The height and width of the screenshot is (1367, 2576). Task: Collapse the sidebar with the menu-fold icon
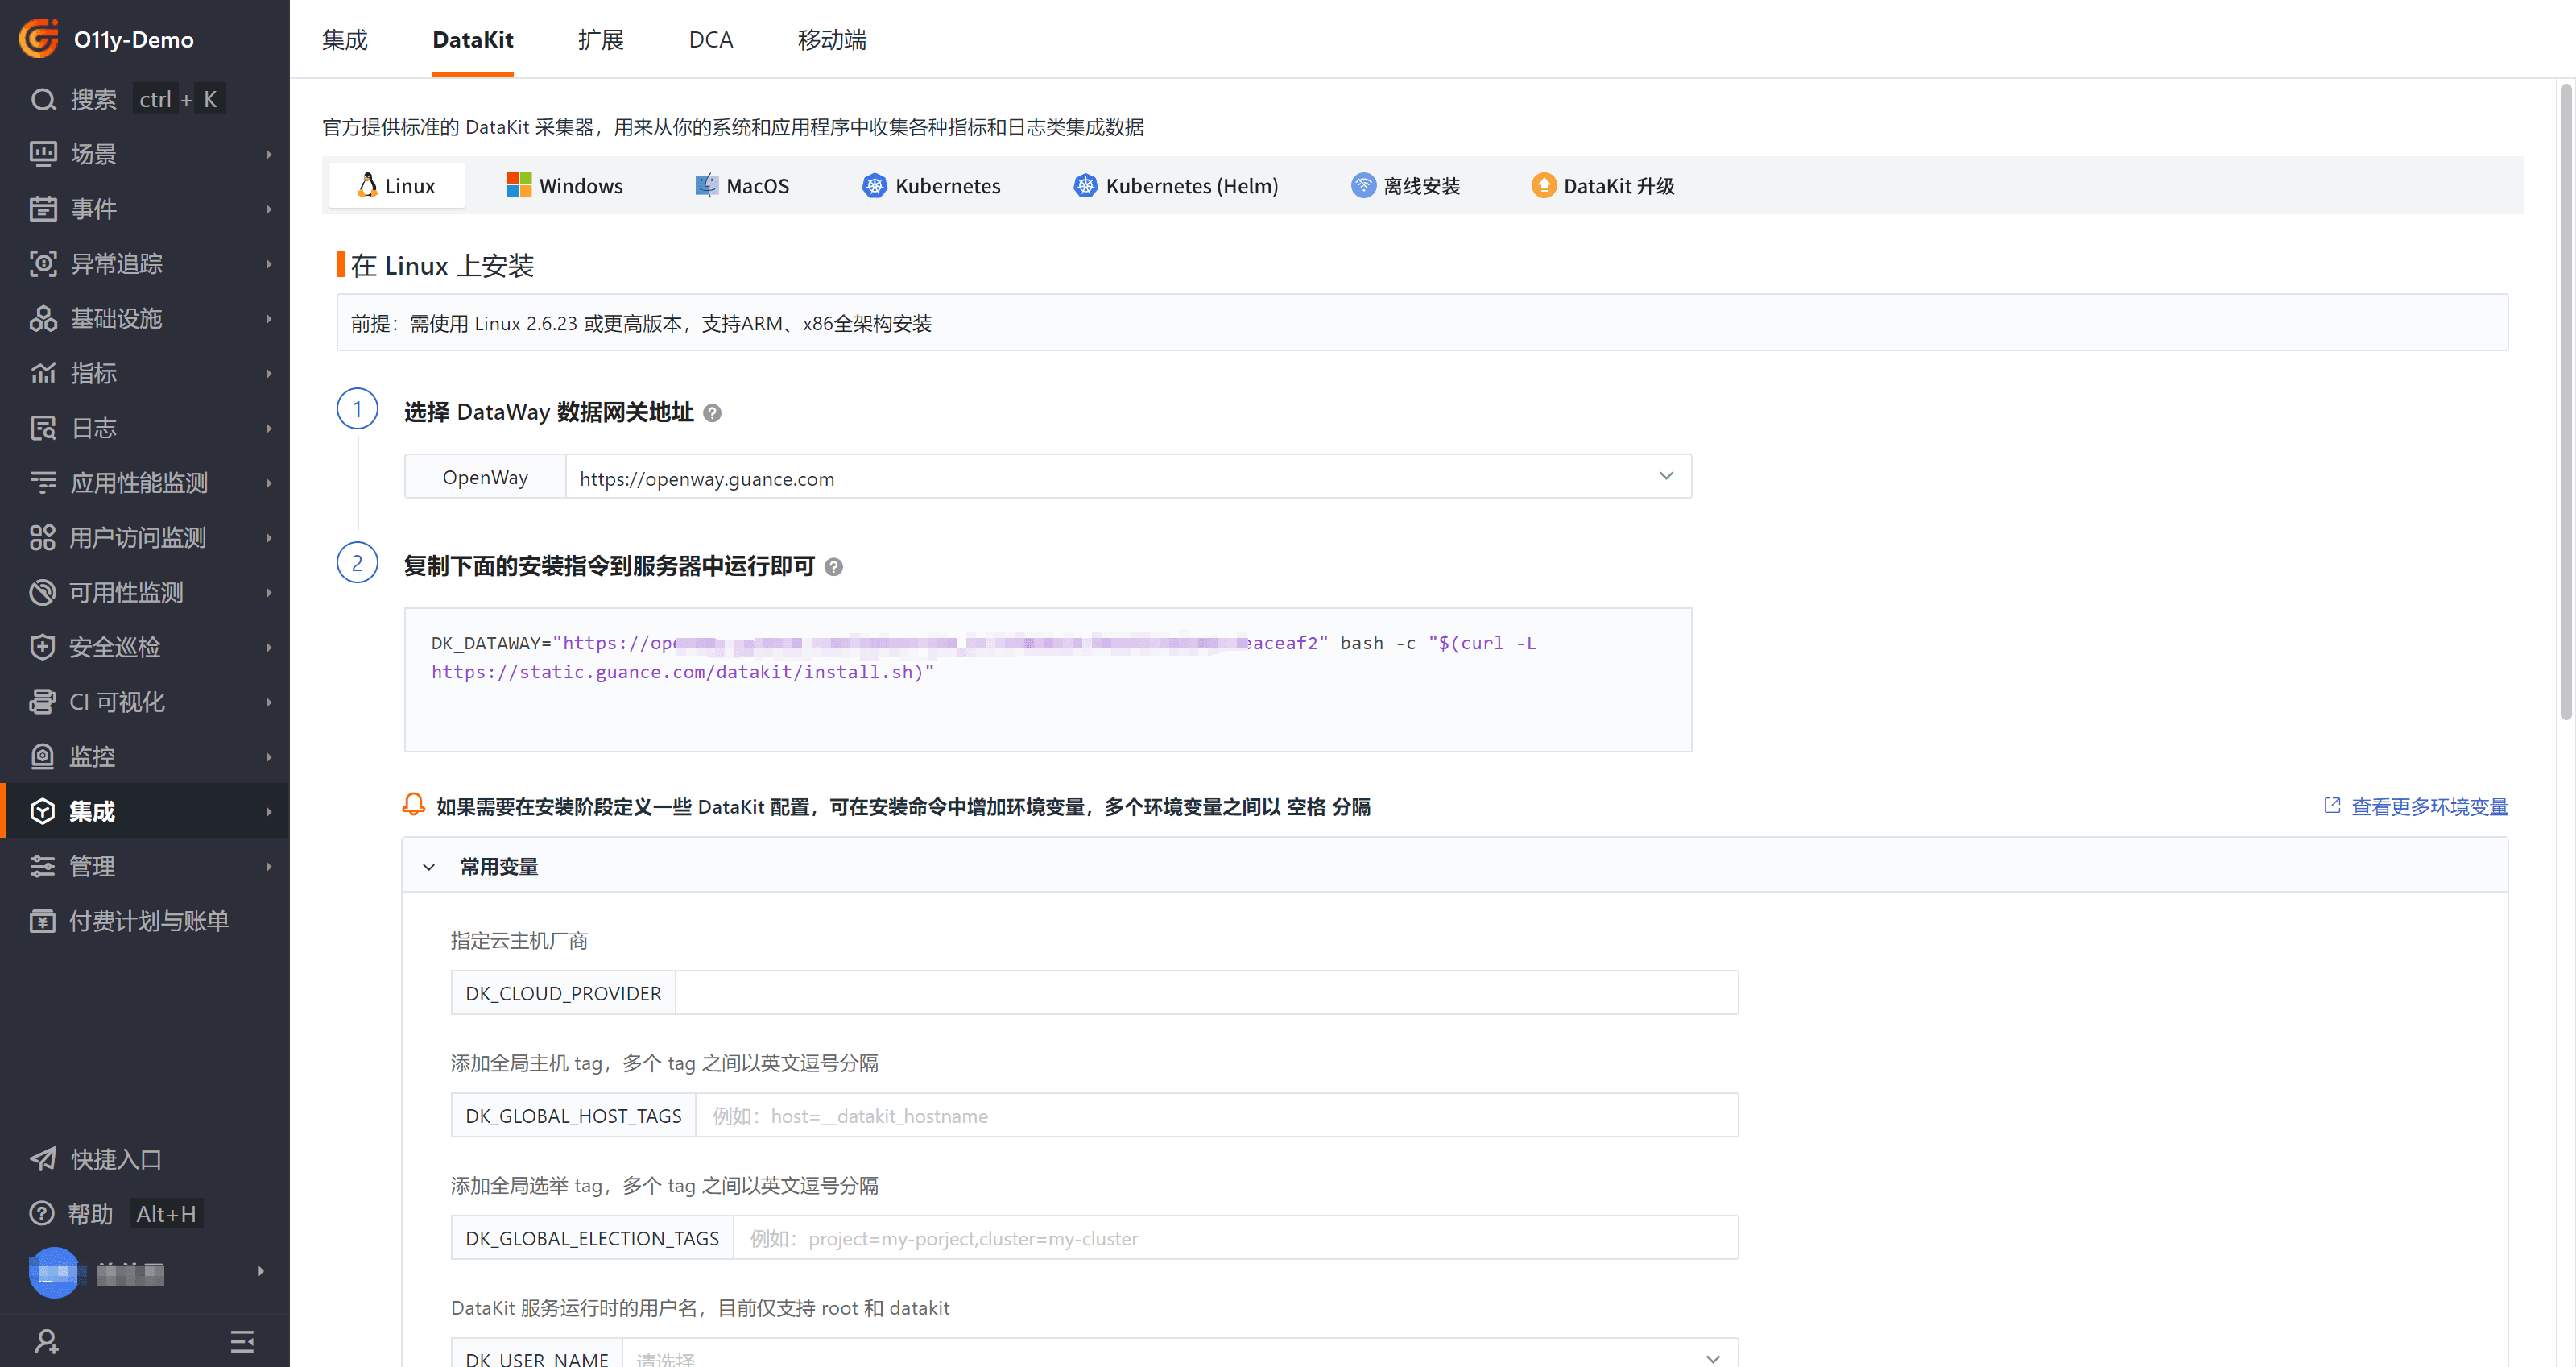click(242, 1341)
